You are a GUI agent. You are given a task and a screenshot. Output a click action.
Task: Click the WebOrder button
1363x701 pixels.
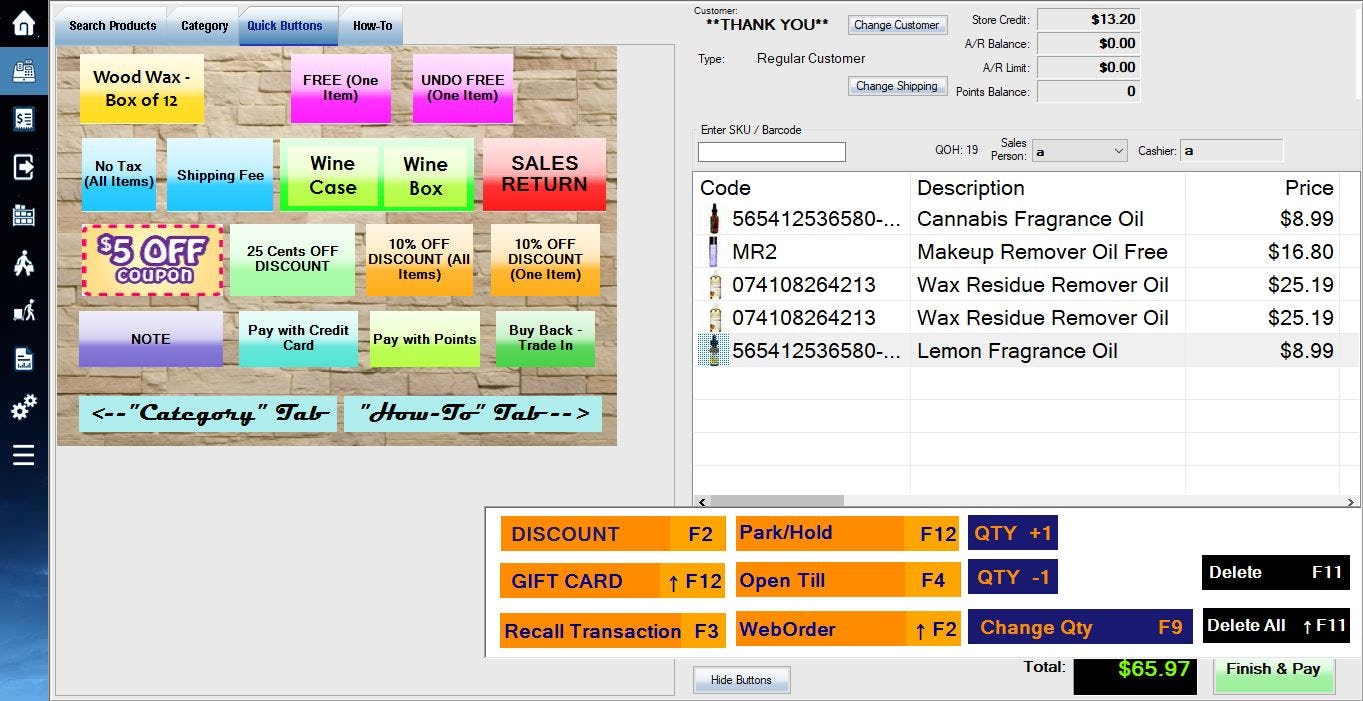(848, 629)
